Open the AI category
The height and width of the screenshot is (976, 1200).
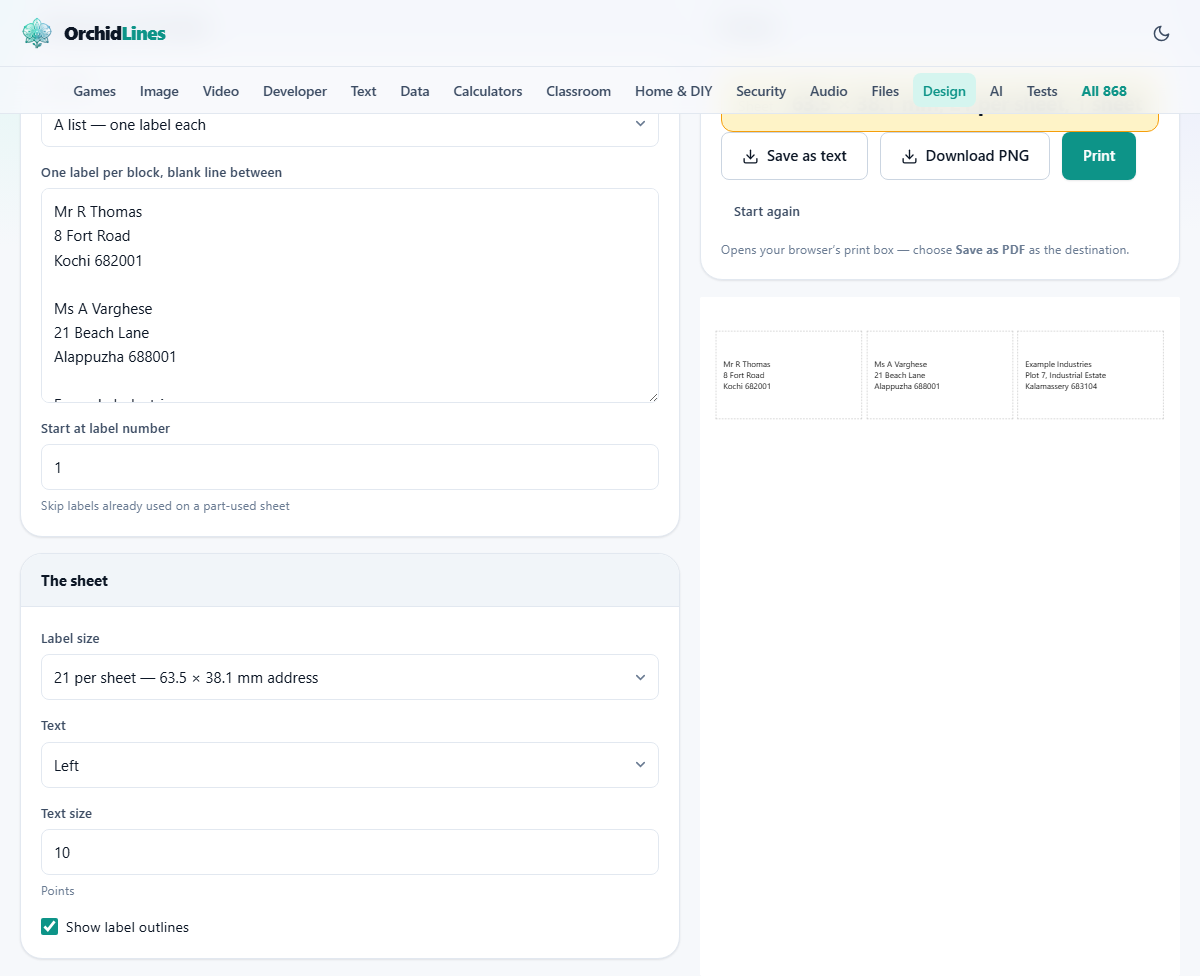pos(996,91)
